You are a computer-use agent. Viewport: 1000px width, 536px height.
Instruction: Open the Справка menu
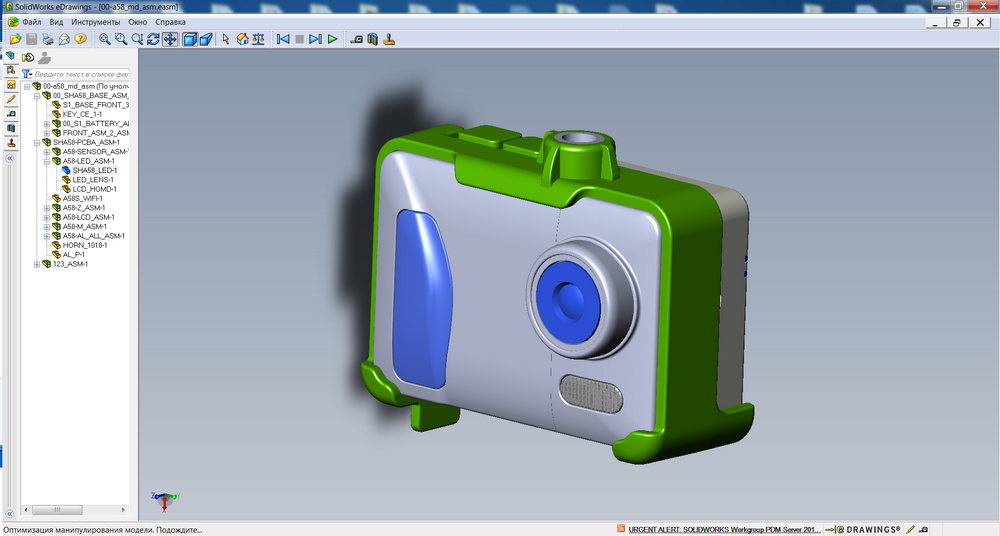click(170, 22)
